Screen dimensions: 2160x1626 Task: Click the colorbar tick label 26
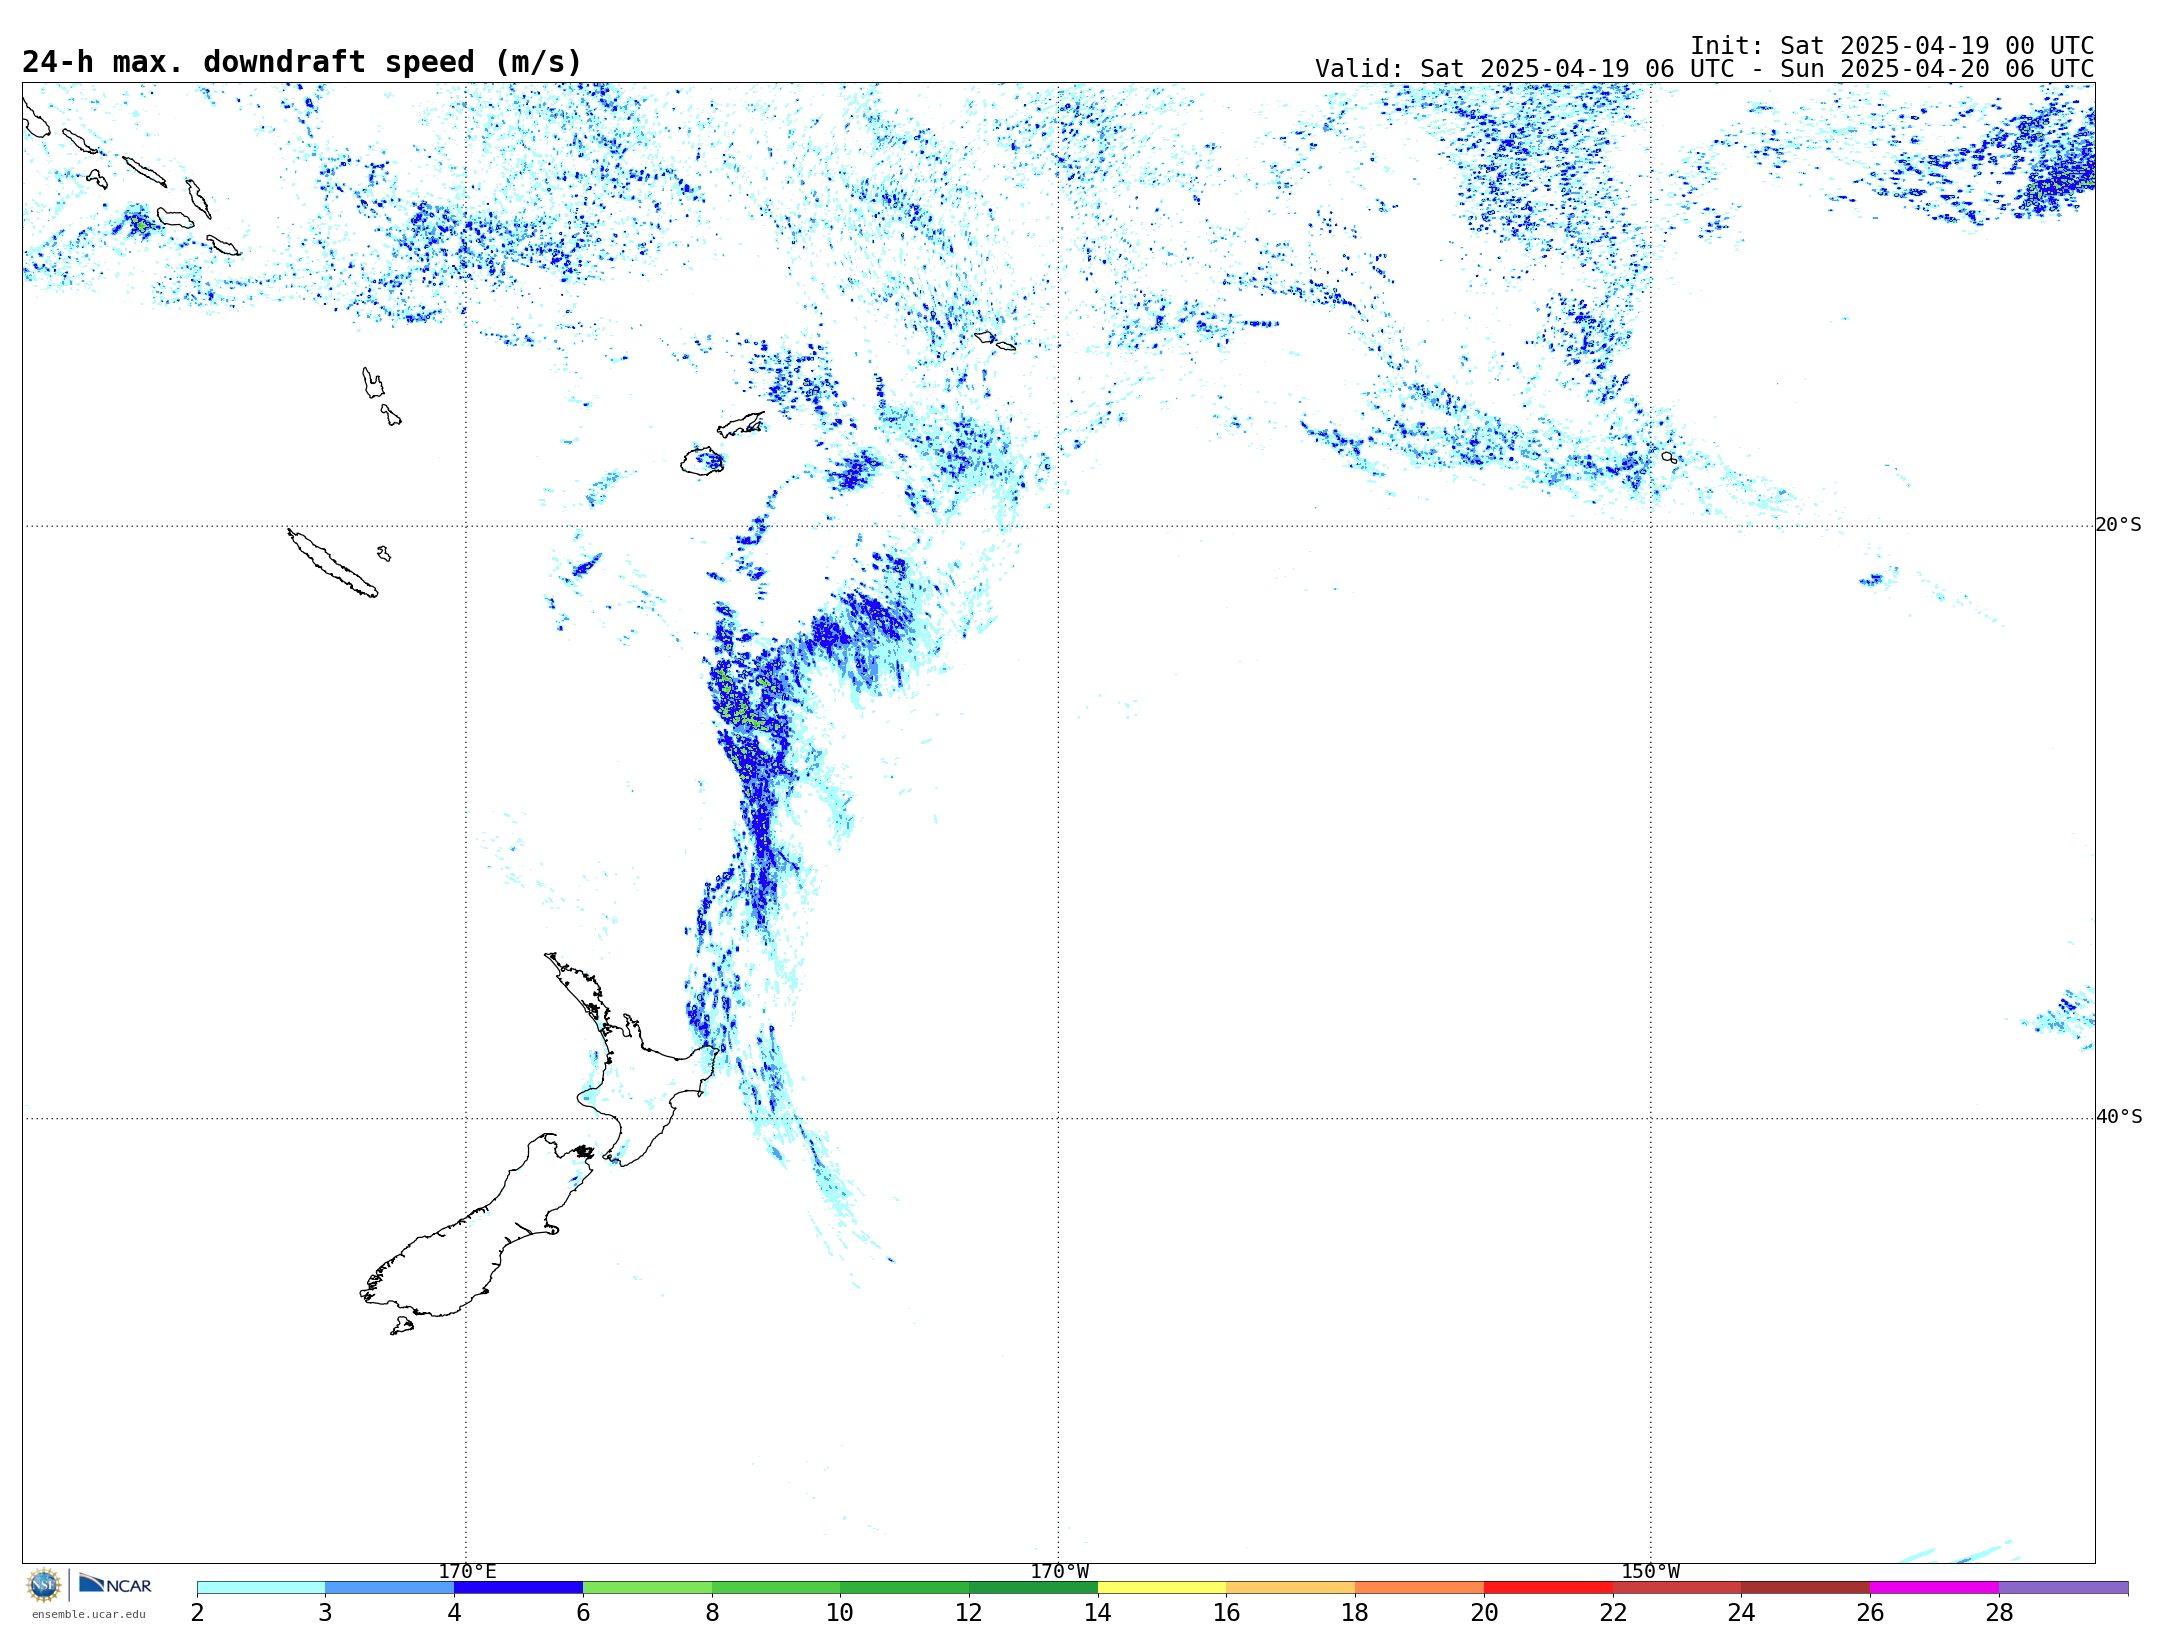point(1870,1612)
